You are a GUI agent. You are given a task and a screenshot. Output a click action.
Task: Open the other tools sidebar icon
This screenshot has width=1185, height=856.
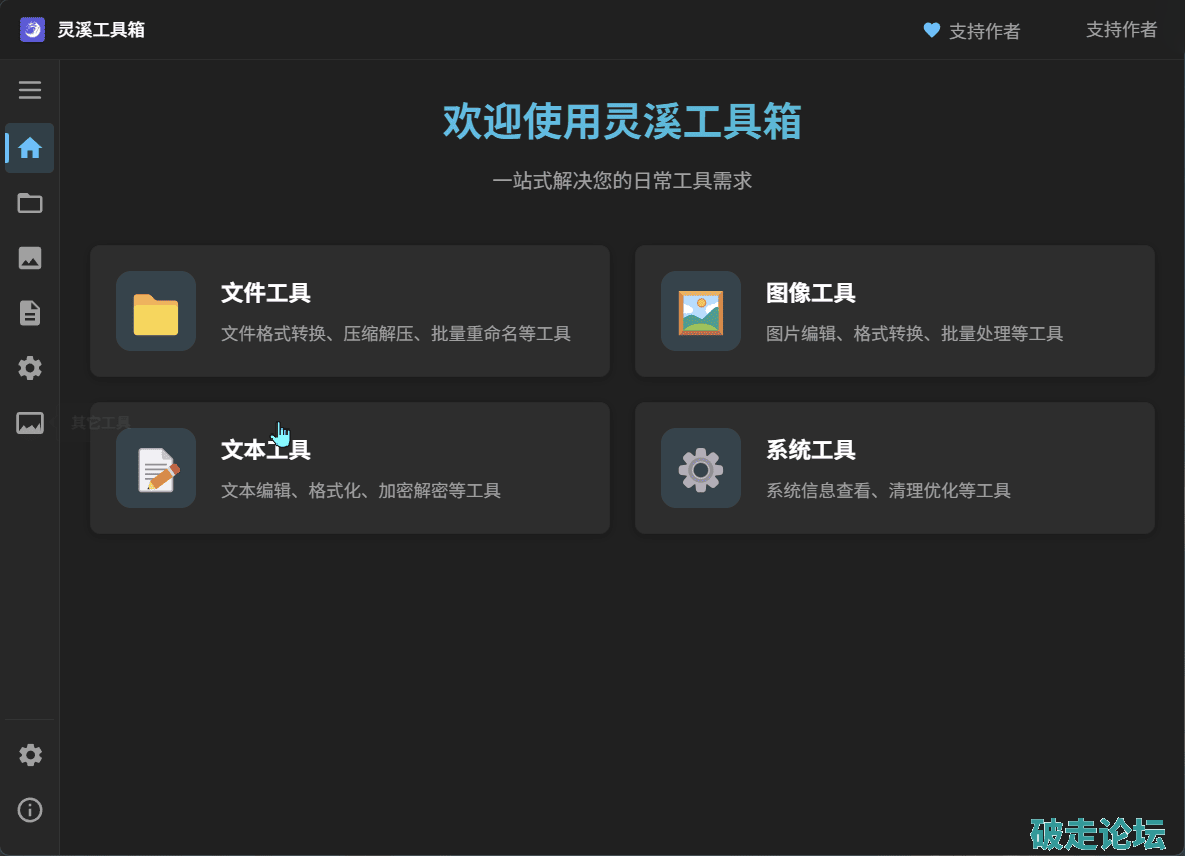click(x=30, y=423)
